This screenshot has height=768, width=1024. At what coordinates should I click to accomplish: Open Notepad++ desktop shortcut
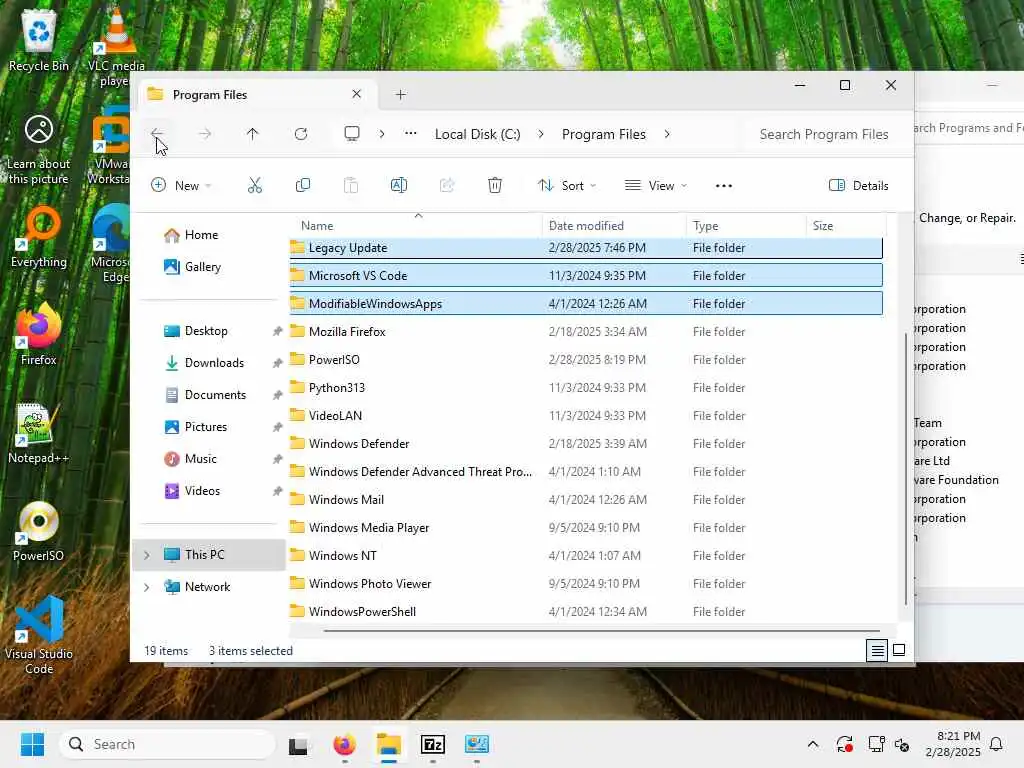[x=39, y=434]
